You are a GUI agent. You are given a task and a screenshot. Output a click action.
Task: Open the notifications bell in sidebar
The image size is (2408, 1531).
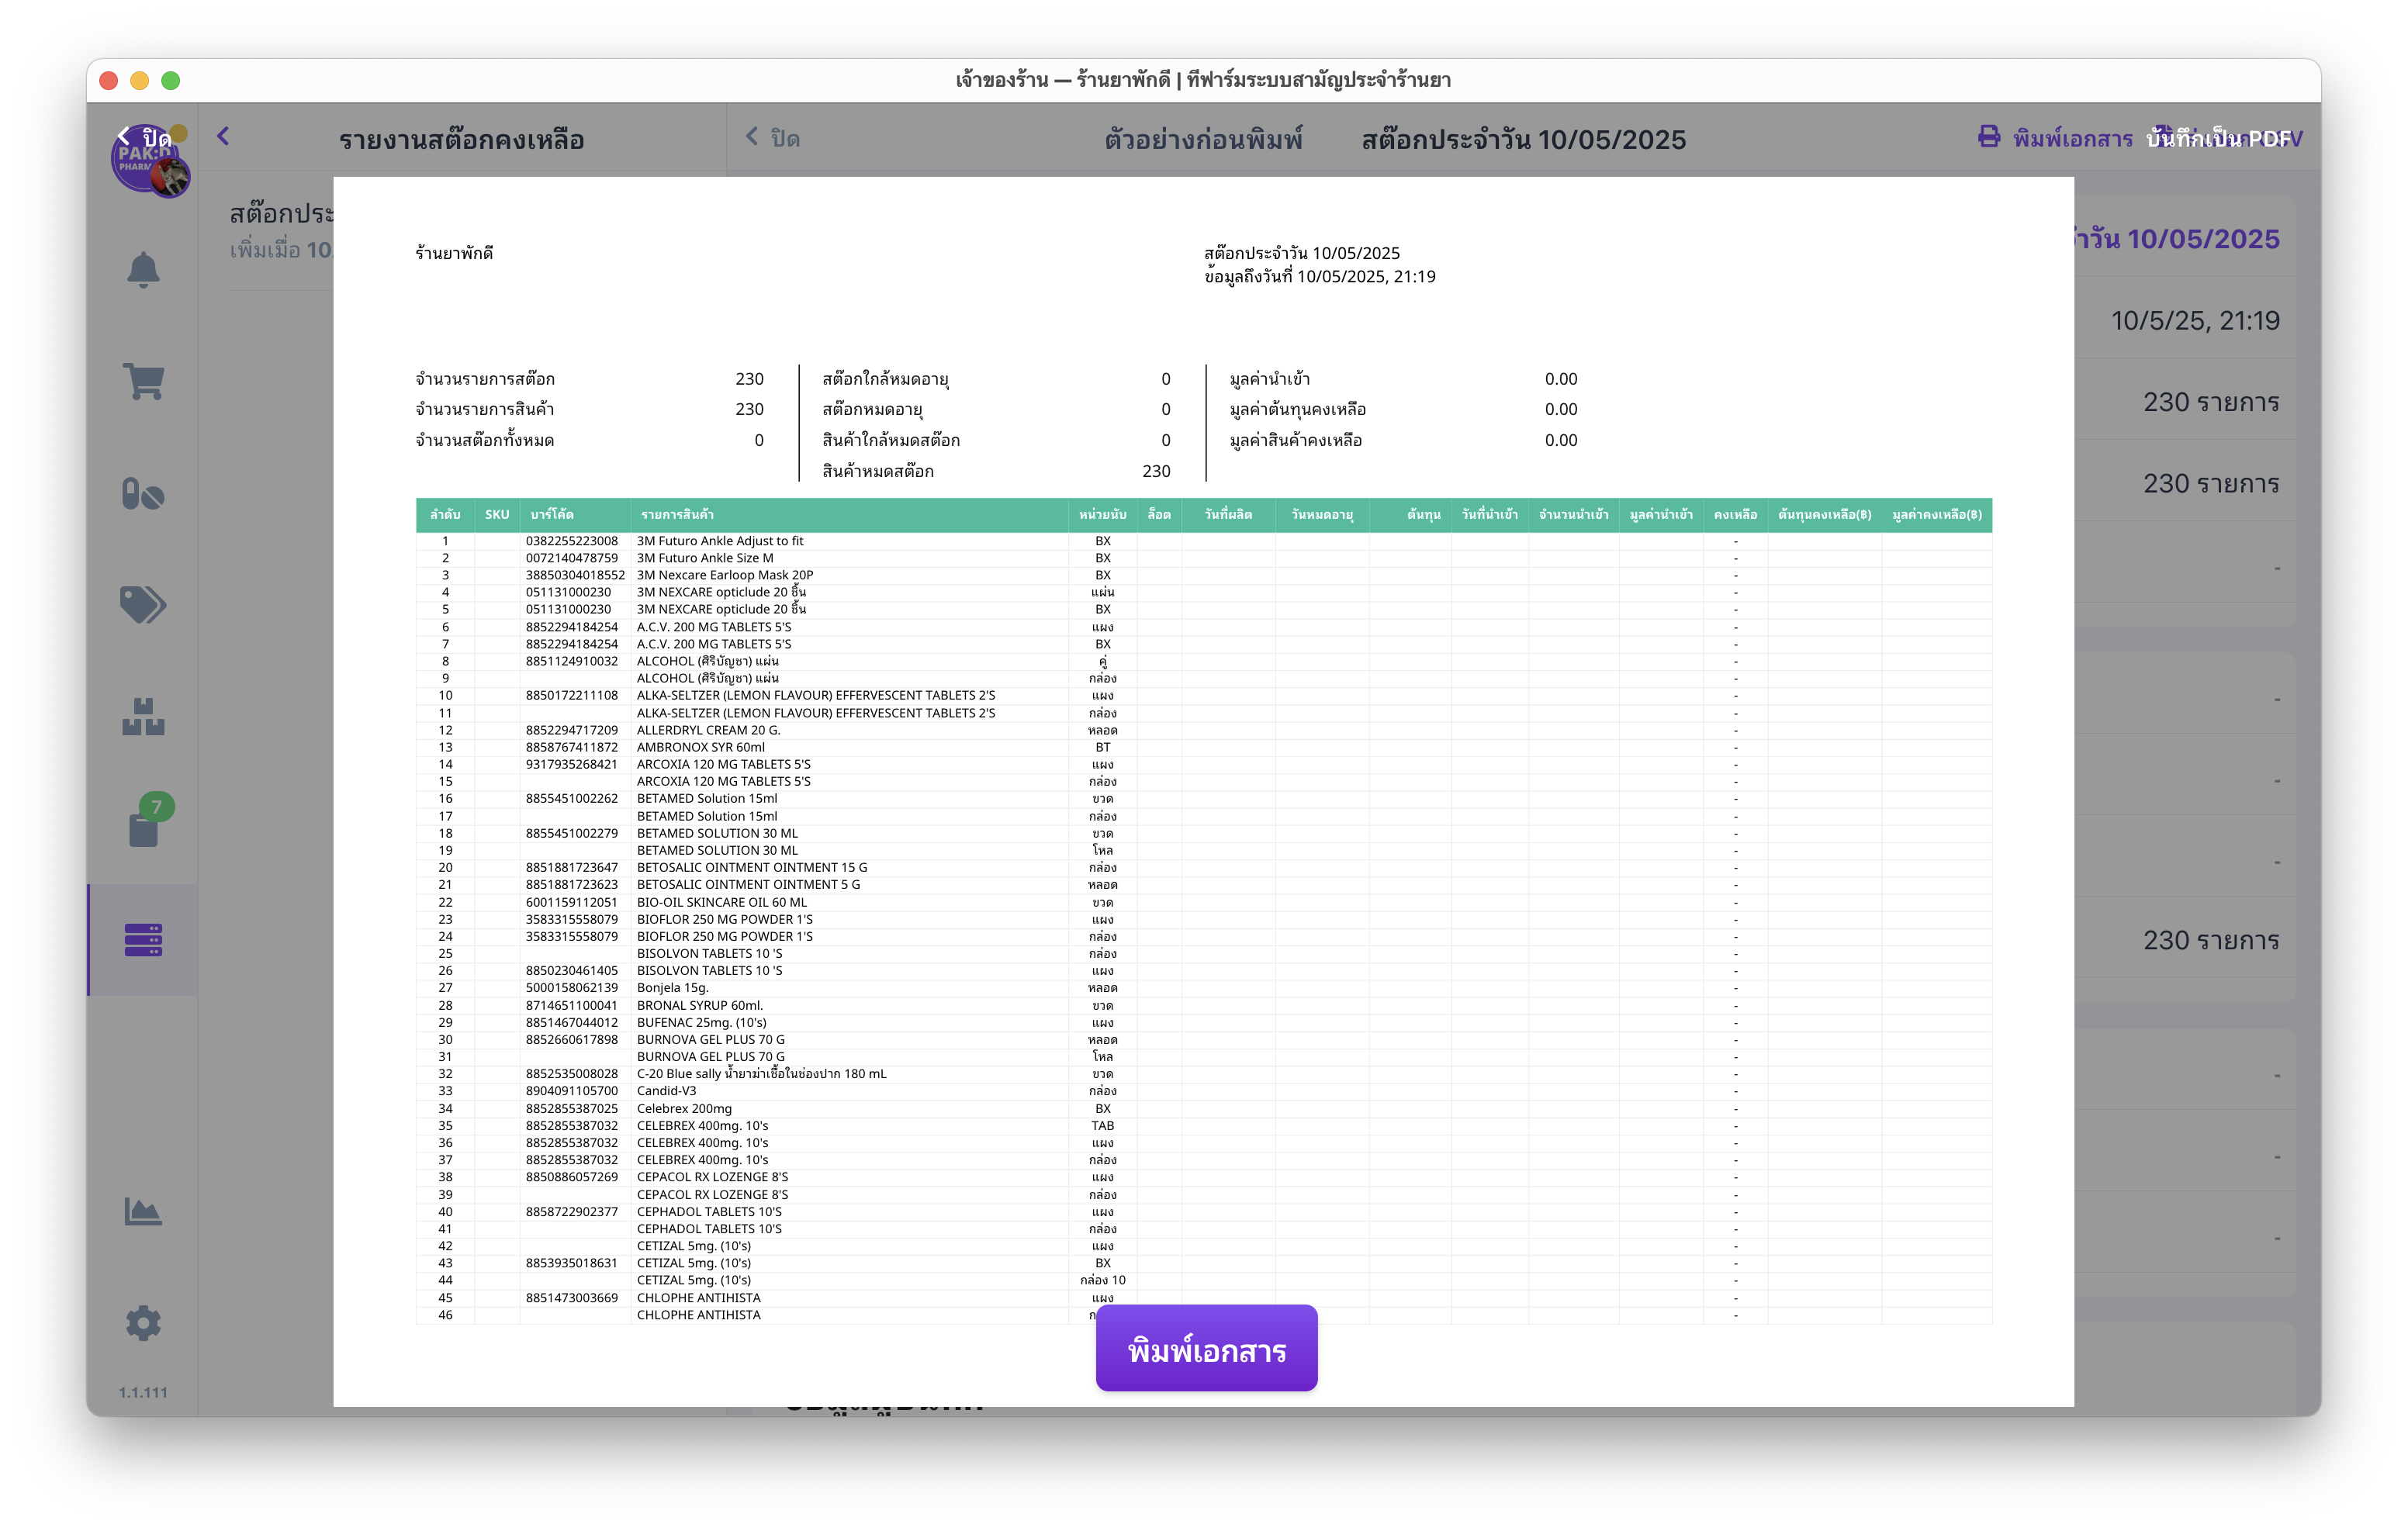click(143, 270)
